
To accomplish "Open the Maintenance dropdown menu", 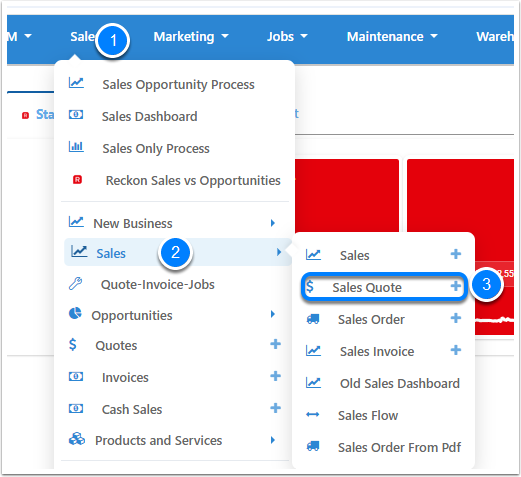I will click(x=392, y=37).
